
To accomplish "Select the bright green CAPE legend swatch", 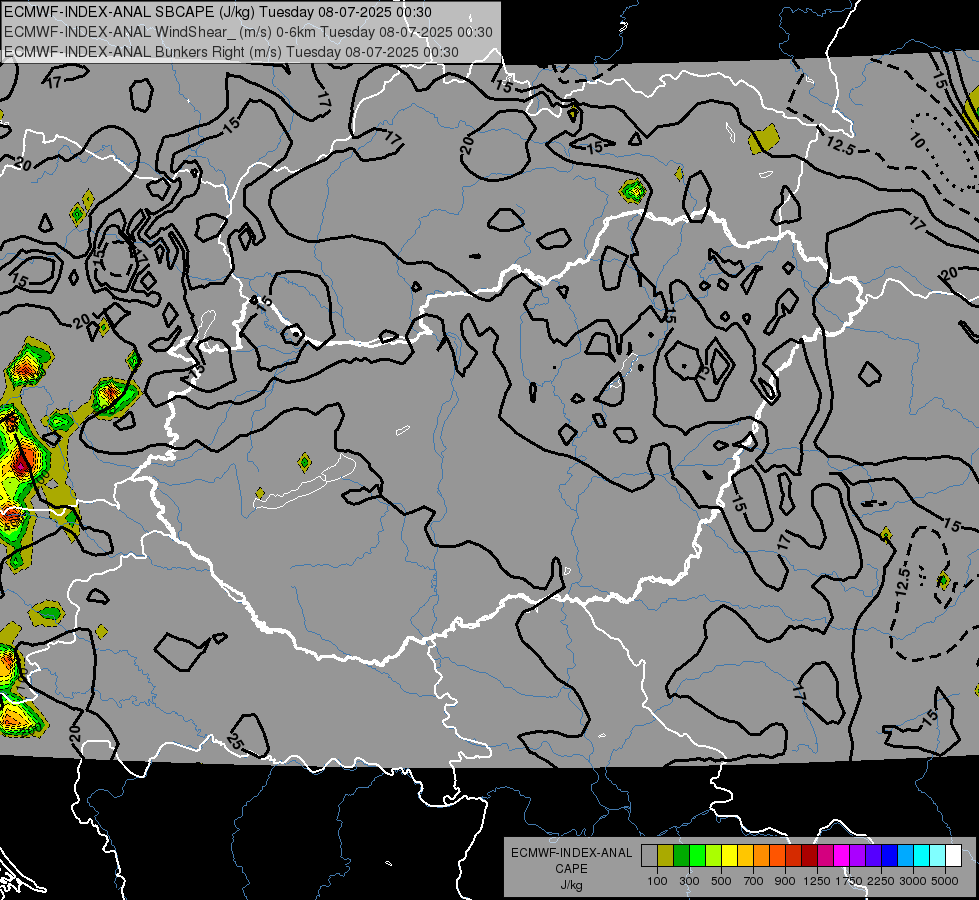I will tap(697, 856).
